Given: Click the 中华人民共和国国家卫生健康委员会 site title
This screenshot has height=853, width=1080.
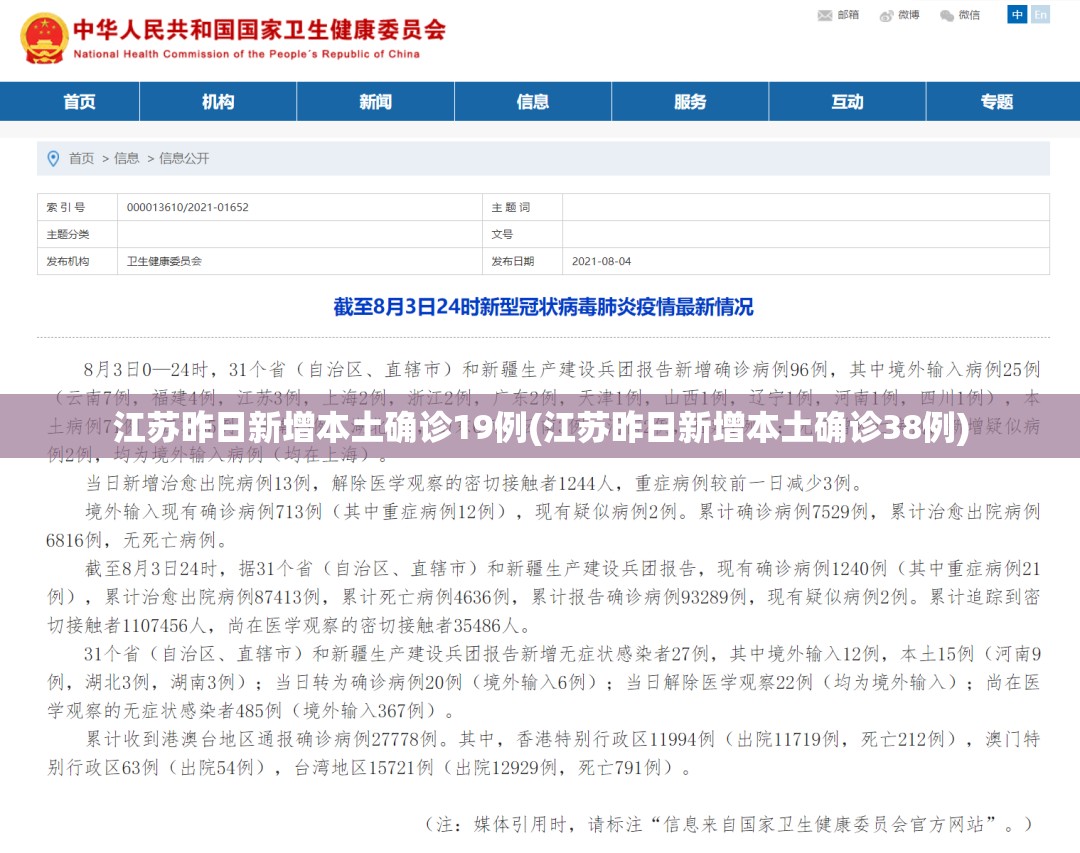Looking at the screenshot, I should (260, 30).
